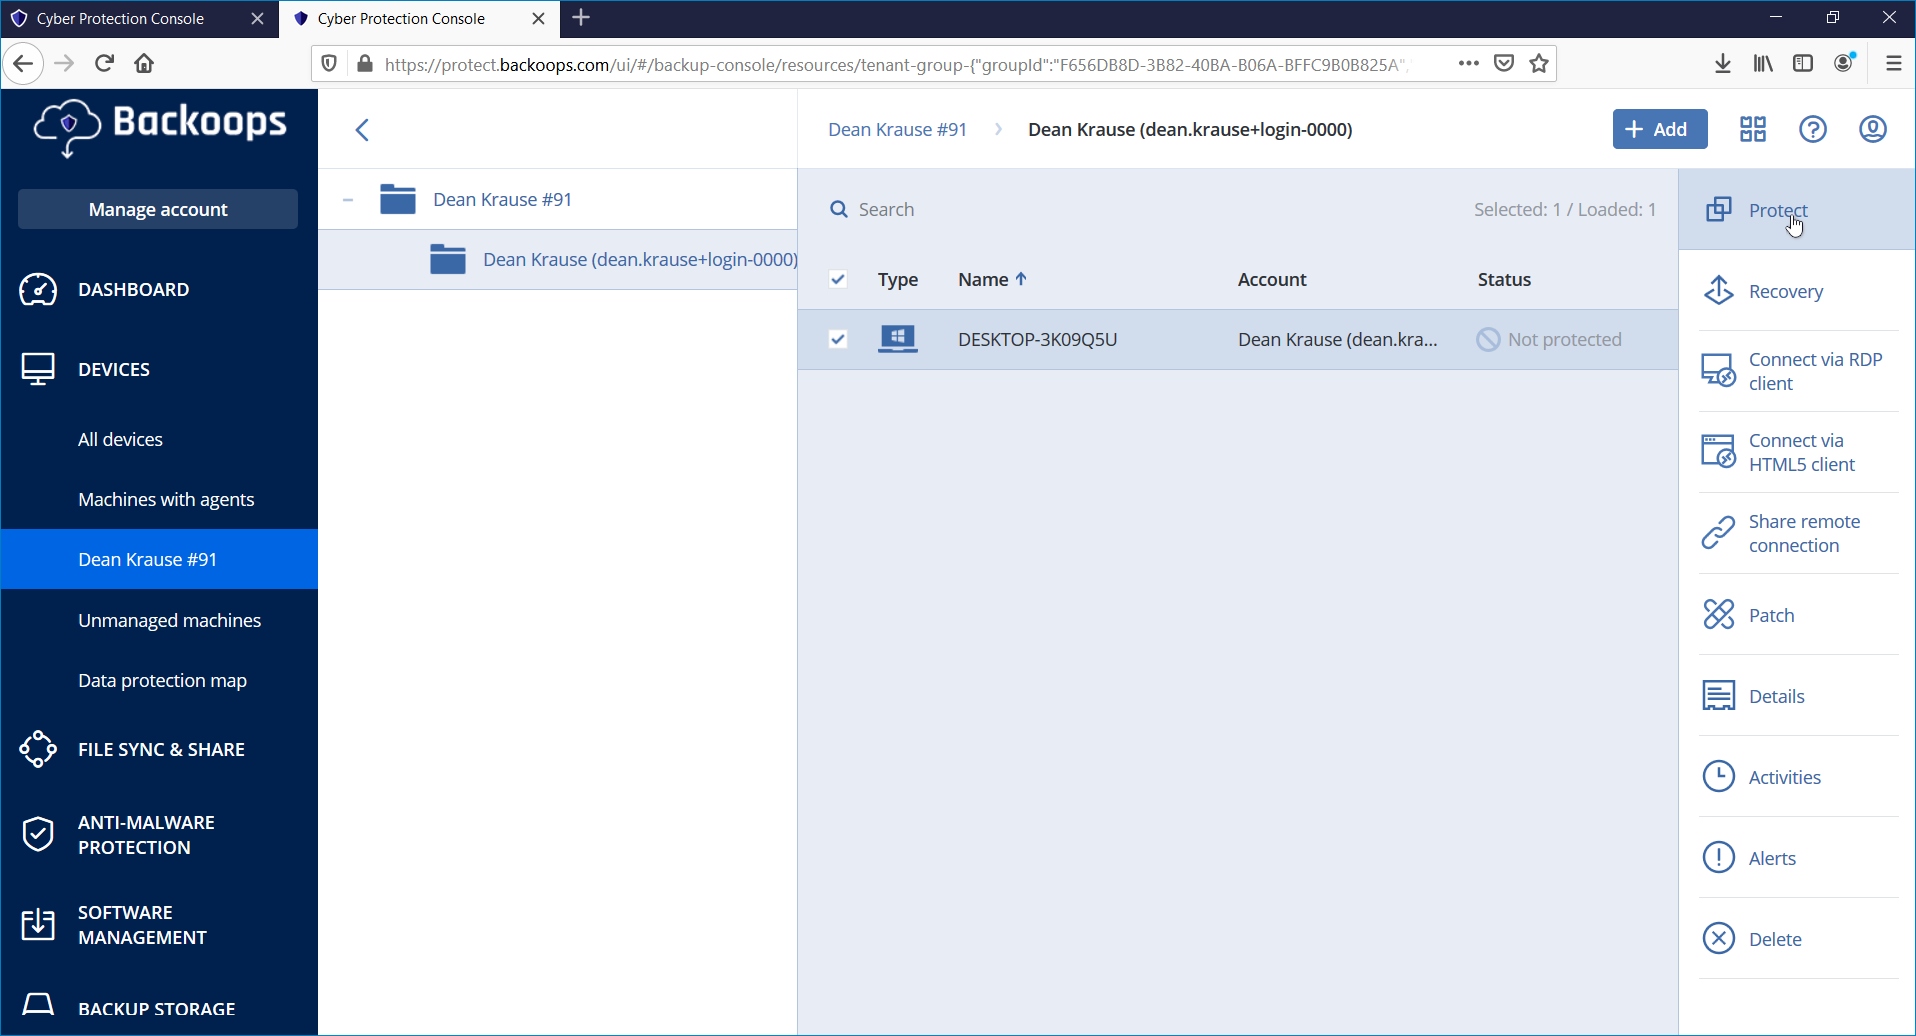Click the Recovery label in actions panel
This screenshot has width=1916, height=1036.
[x=1786, y=291]
